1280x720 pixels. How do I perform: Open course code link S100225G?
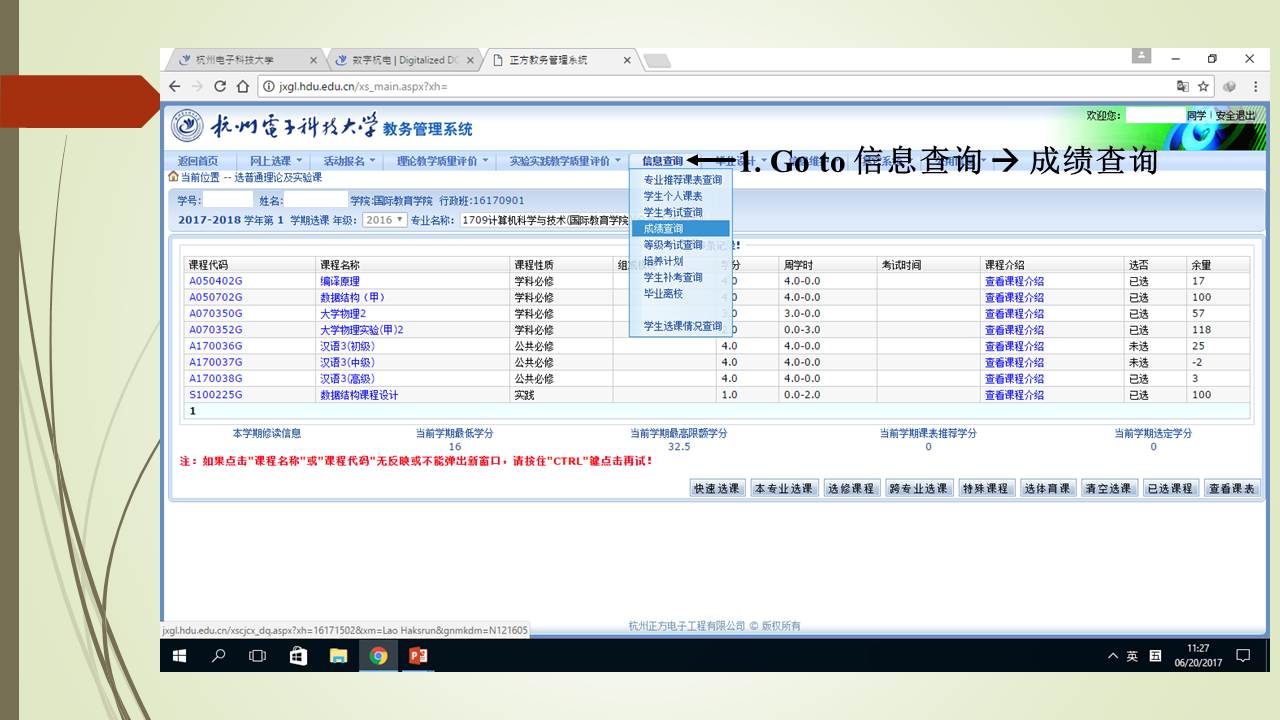(x=216, y=395)
